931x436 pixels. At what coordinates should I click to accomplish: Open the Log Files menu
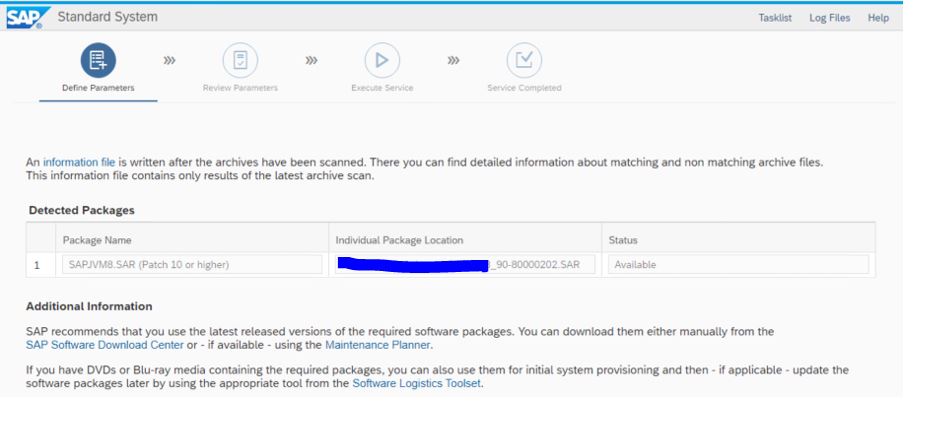coord(829,18)
